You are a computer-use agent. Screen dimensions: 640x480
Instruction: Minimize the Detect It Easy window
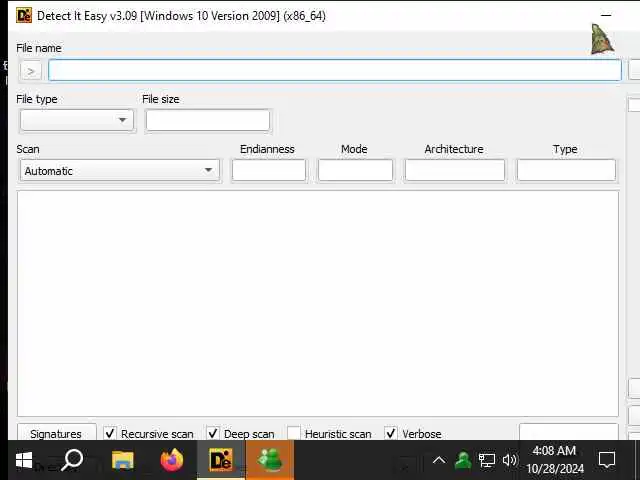(x=607, y=16)
